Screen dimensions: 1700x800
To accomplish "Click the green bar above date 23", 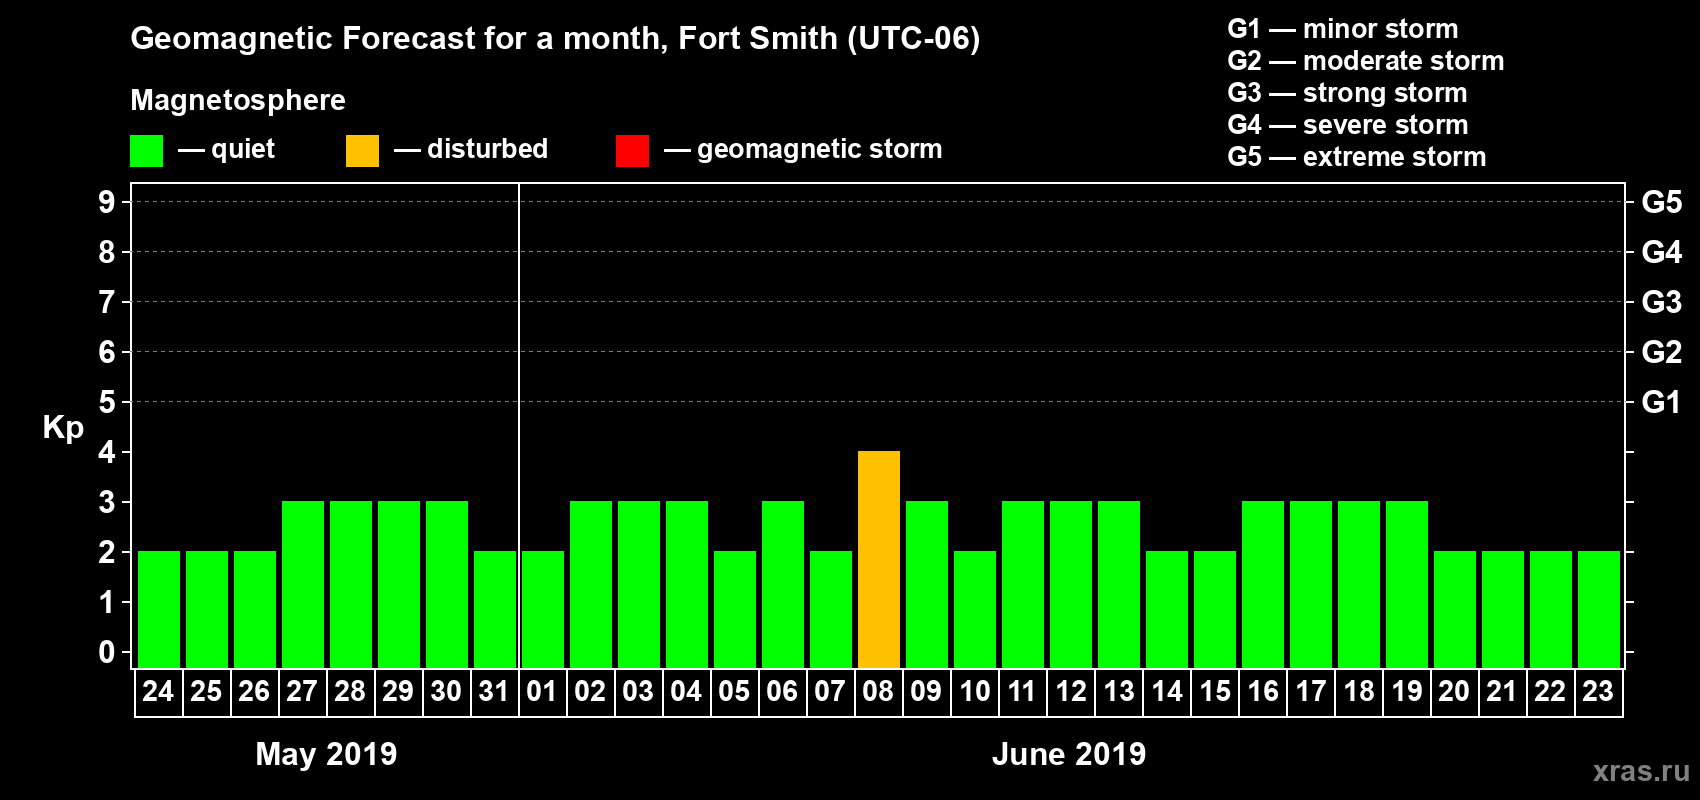I will click(1599, 609).
